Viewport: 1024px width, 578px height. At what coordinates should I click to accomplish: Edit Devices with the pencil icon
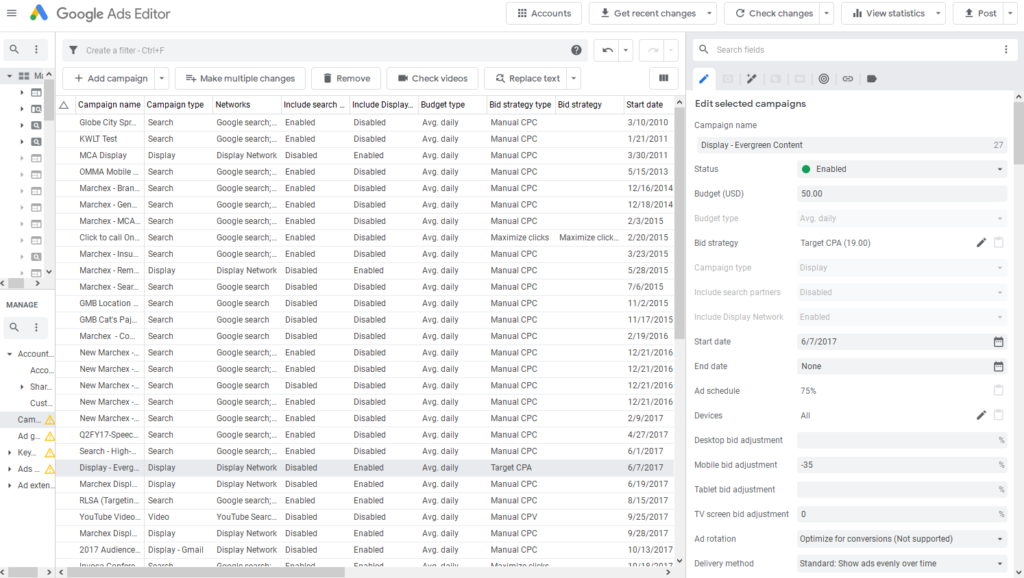(x=981, y=415)
